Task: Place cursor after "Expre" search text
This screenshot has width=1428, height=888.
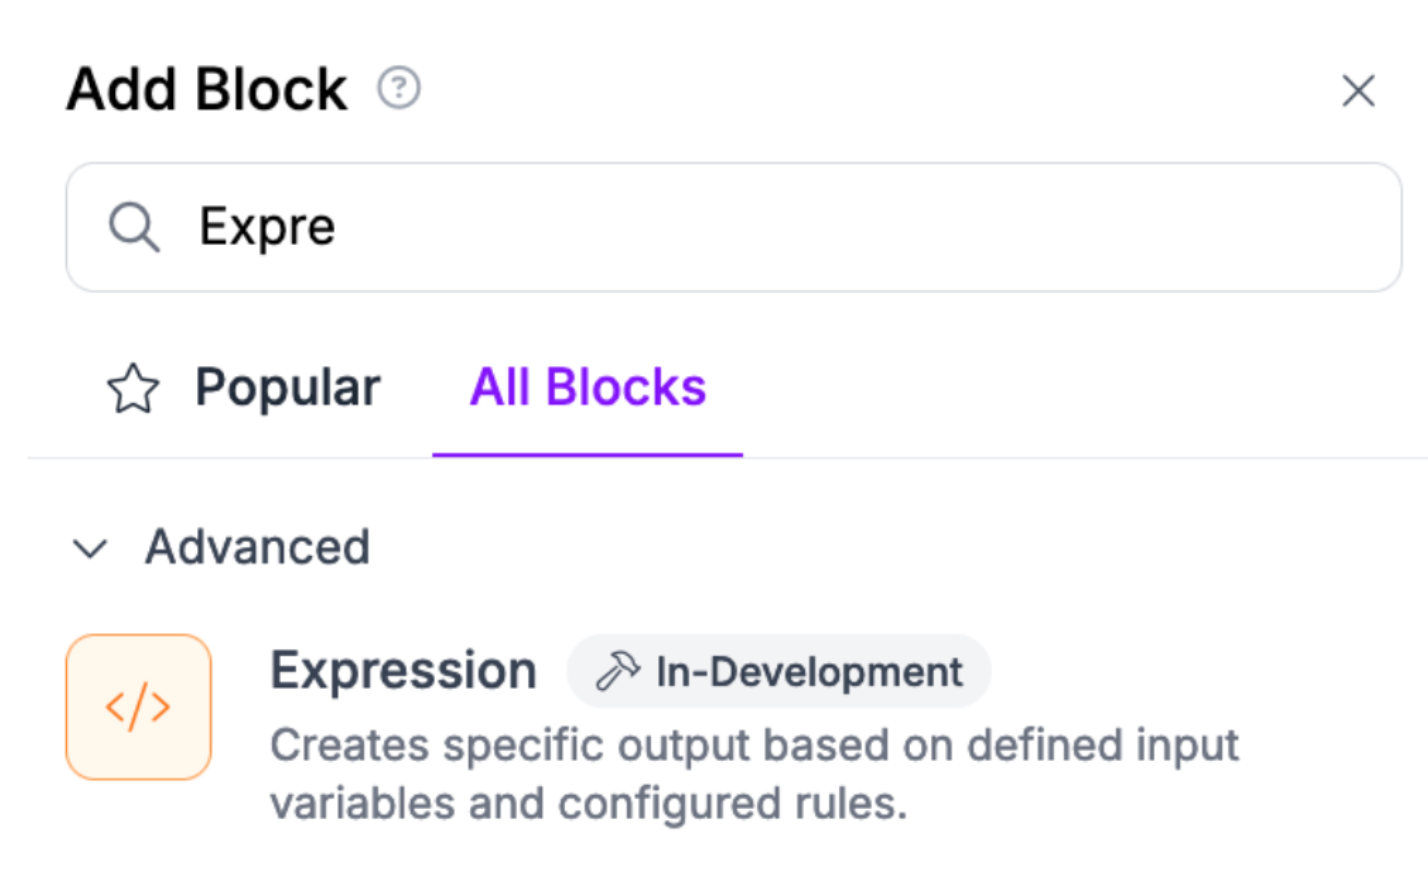Action: tap(337, 227)
